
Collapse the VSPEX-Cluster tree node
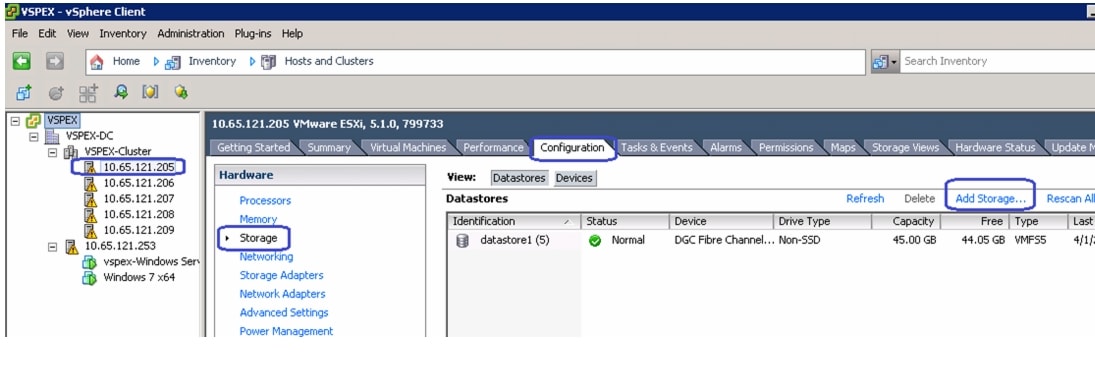52,151
